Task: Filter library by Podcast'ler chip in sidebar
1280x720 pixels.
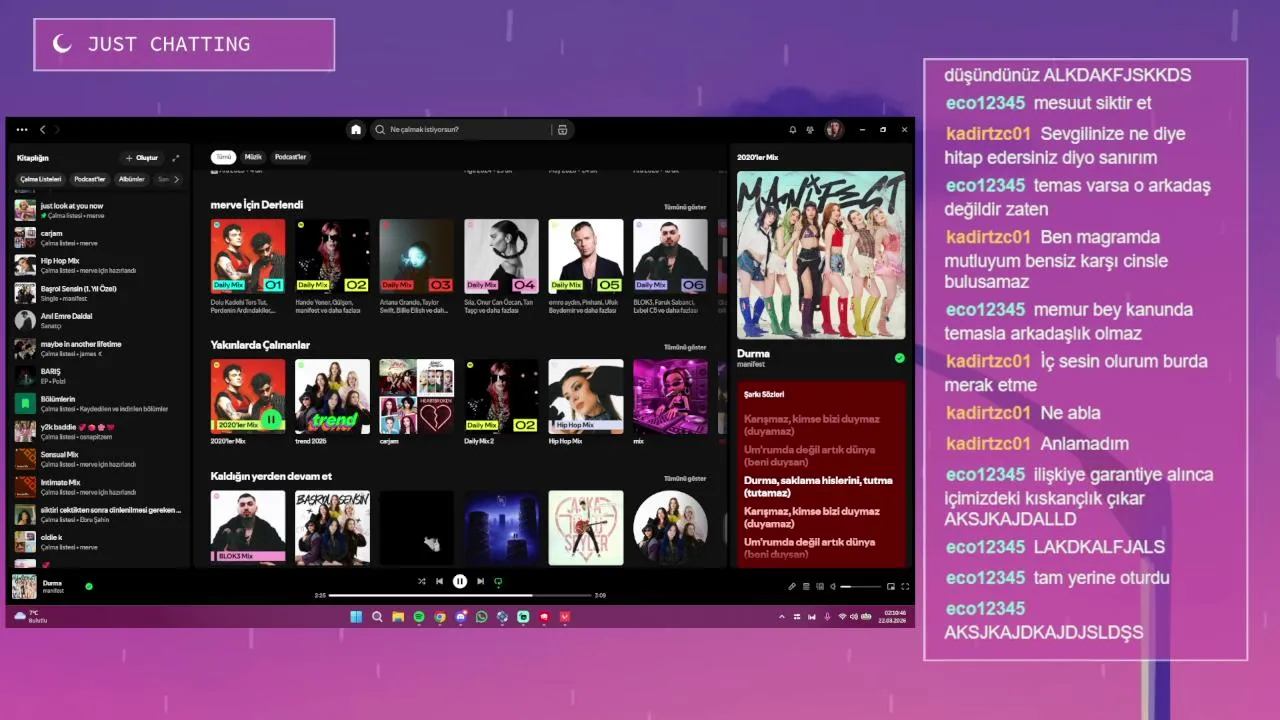Action: 90,179
